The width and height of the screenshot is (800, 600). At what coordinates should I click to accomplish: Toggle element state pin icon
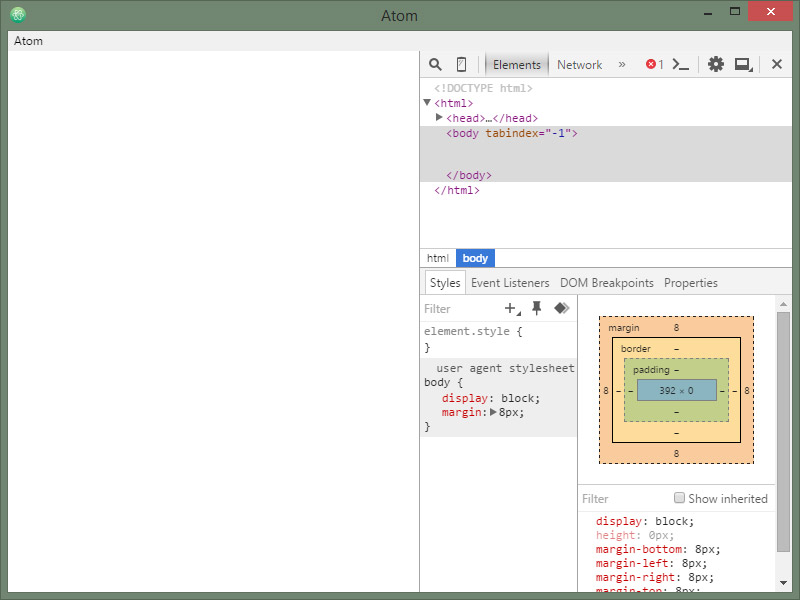pyautogui.click(x=537, y=308)
